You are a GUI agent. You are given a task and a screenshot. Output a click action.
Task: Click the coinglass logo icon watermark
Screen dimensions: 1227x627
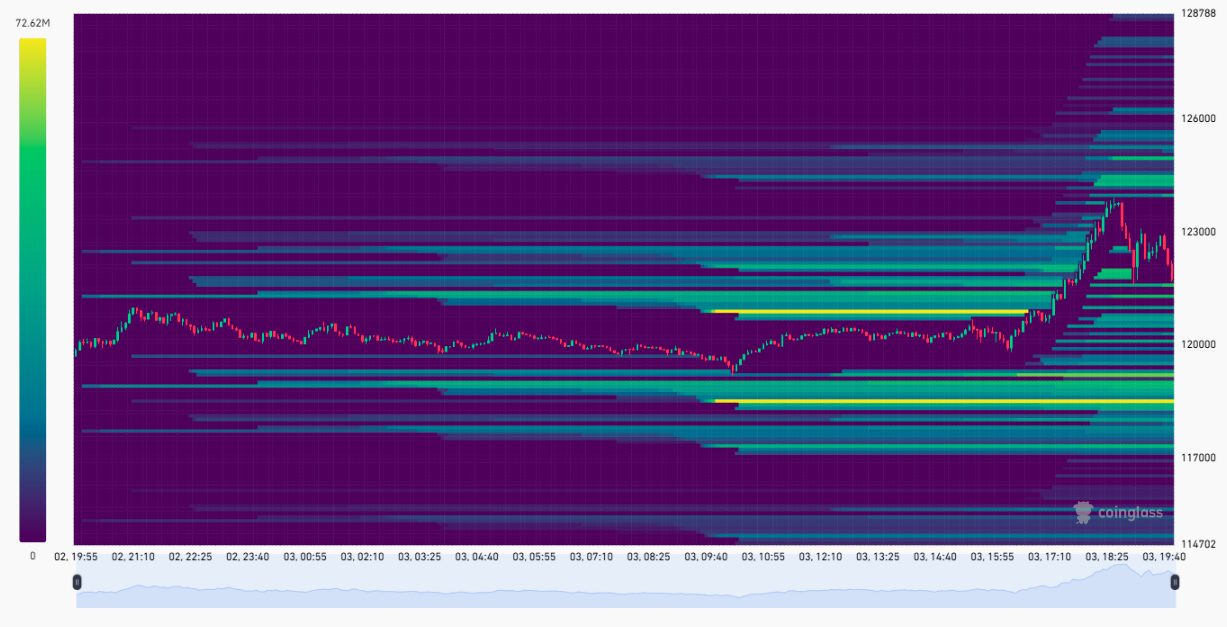(x=1083, y=512)
